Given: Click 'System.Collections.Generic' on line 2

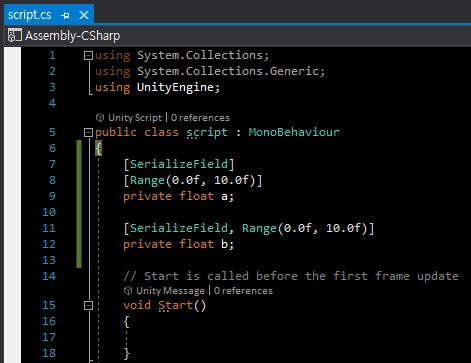Looking at the screenshot, I should pyautogui.click(x=228, y=71).
